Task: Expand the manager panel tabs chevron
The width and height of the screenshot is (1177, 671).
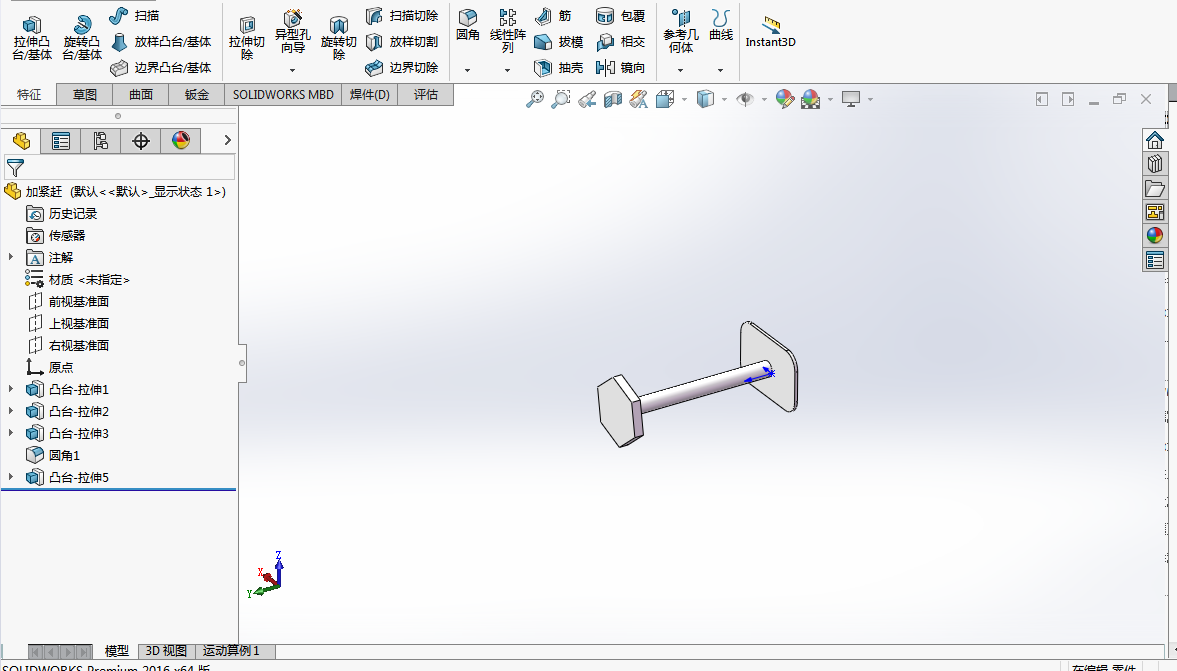Action: 227,140
